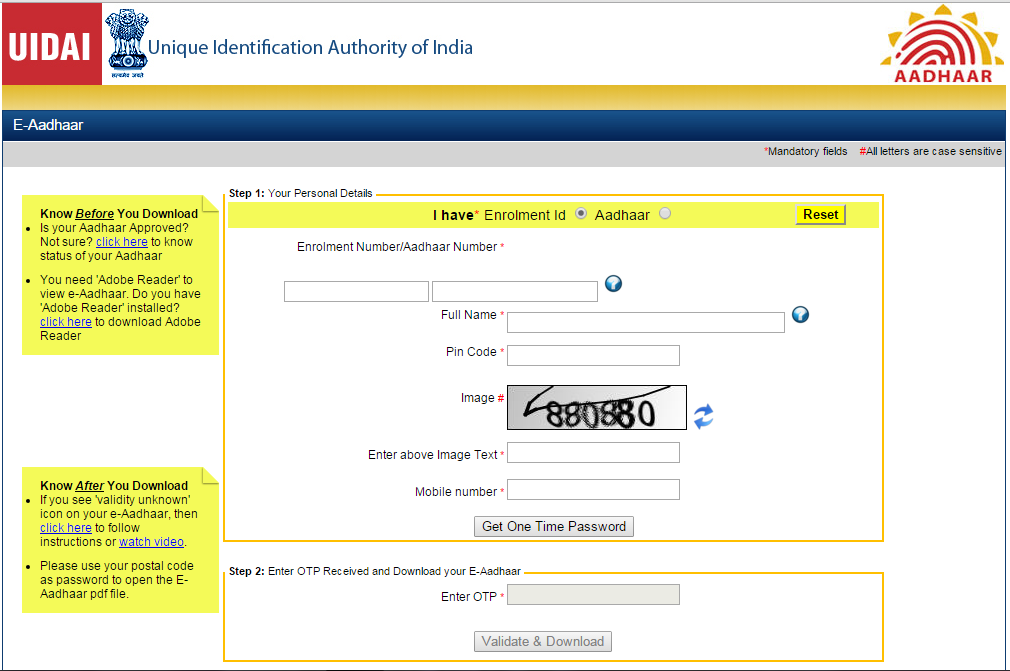
Task: Click the Pin Code input field
Action: pos(593,355)
